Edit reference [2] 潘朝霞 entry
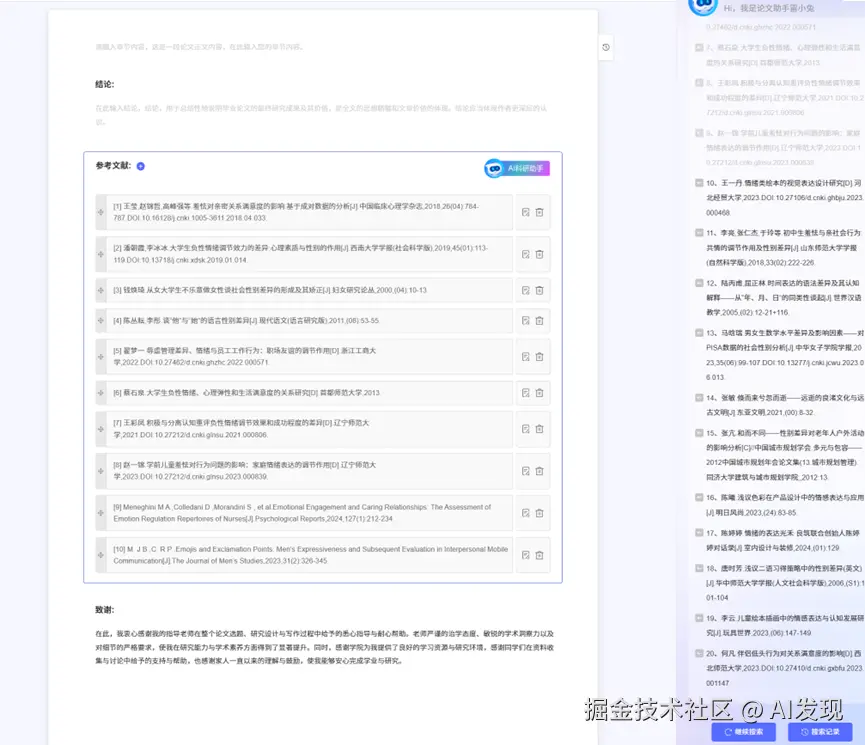The width and height of the screenshot is (865, 745). pyautogui.click(x=526, y=254)
